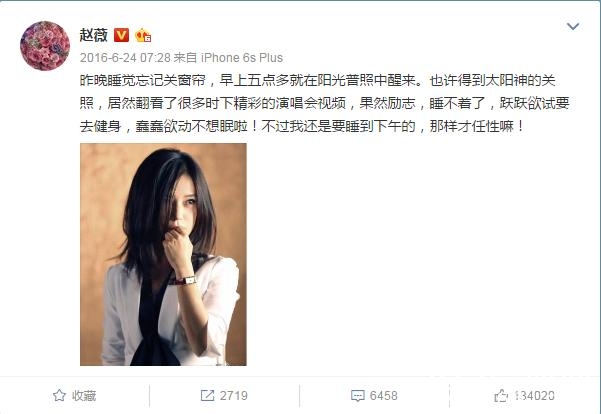Image resolution: width=601 pixels, height=414 pixels.
Task: Click the gold crown membership icon
Action: pyautogui.click(x=143, y=35)
